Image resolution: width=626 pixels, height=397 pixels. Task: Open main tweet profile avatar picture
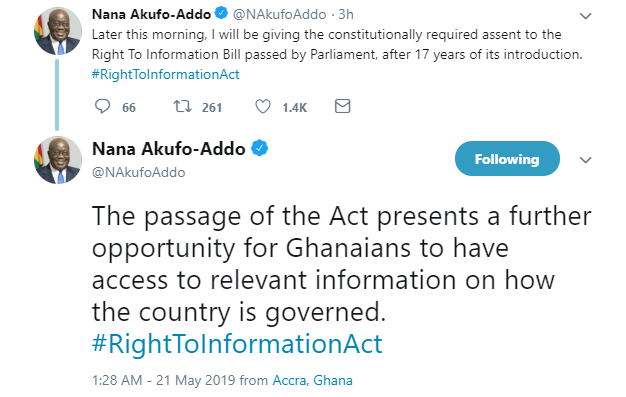(x=58, y=160)
